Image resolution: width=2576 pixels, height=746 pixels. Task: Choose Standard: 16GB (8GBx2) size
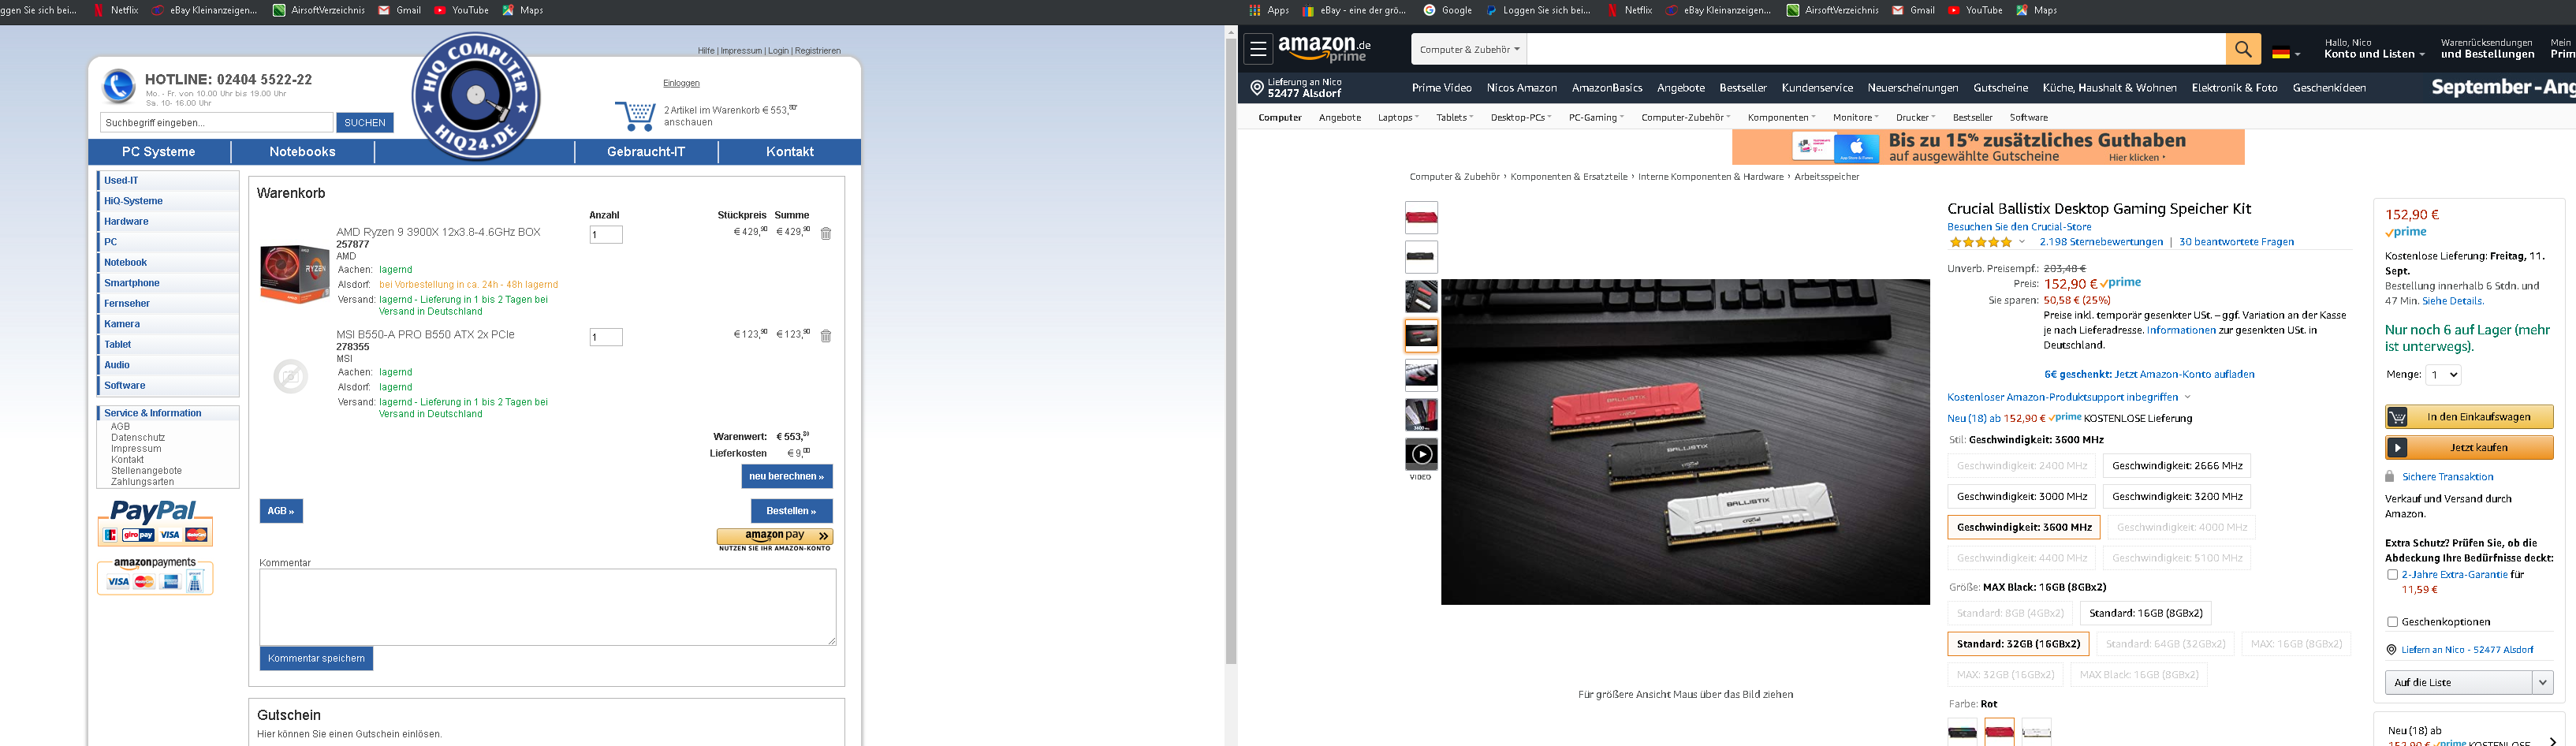[2145, 613]
